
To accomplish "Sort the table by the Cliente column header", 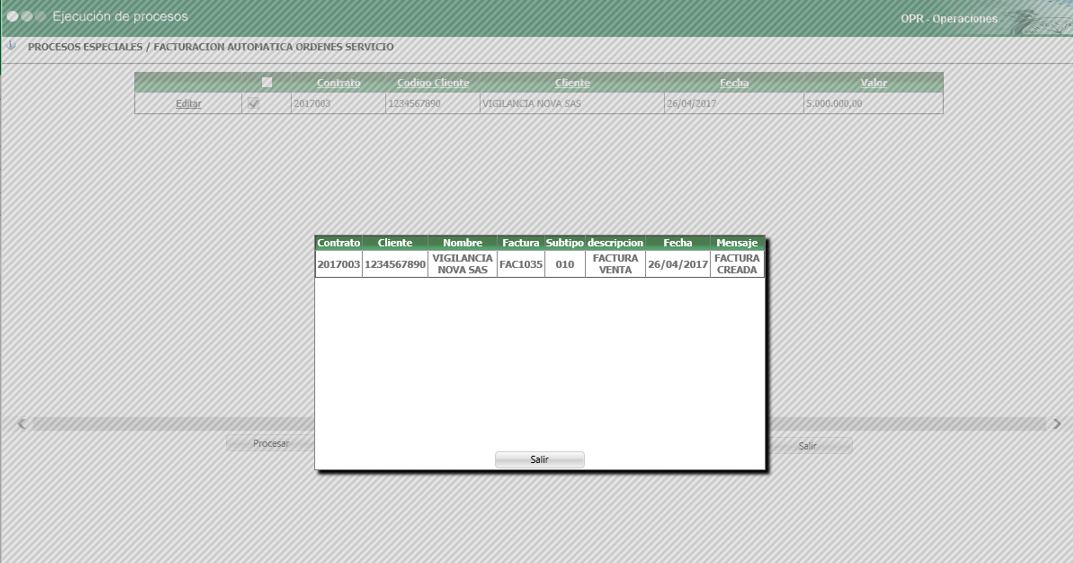I will coord(572,83).
